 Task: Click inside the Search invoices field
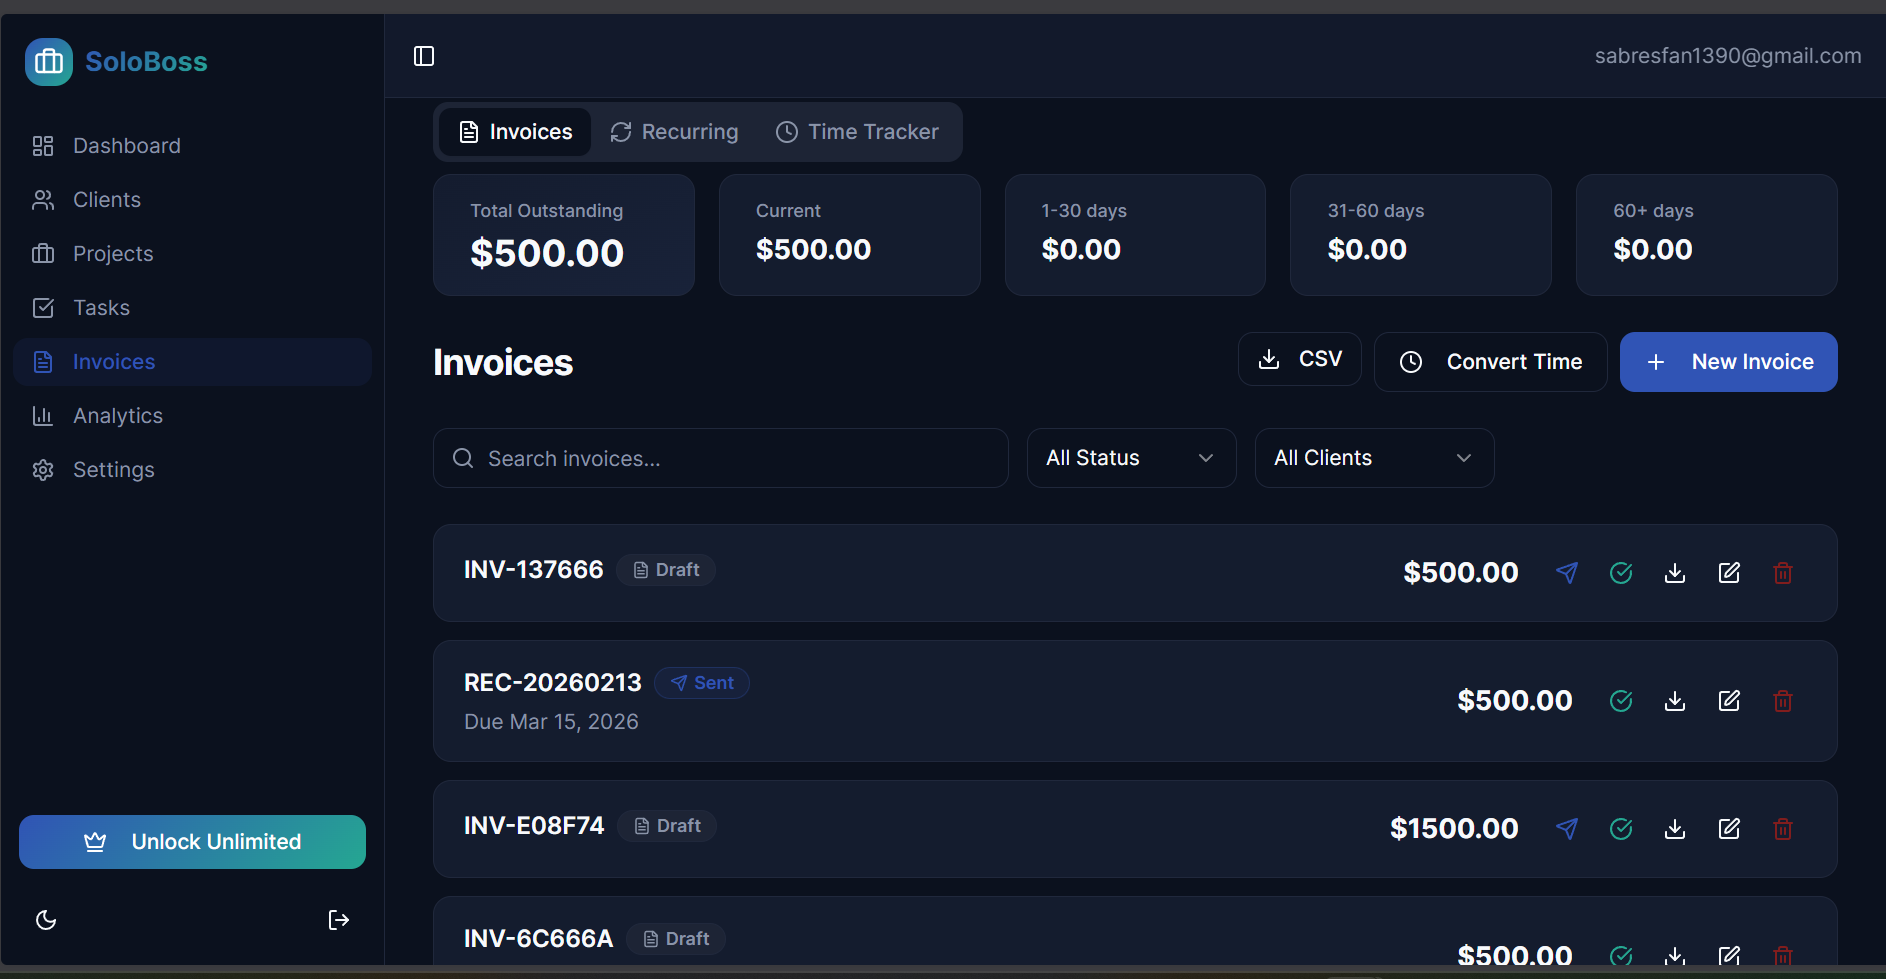pyautogui.click(x=720, y=458)
